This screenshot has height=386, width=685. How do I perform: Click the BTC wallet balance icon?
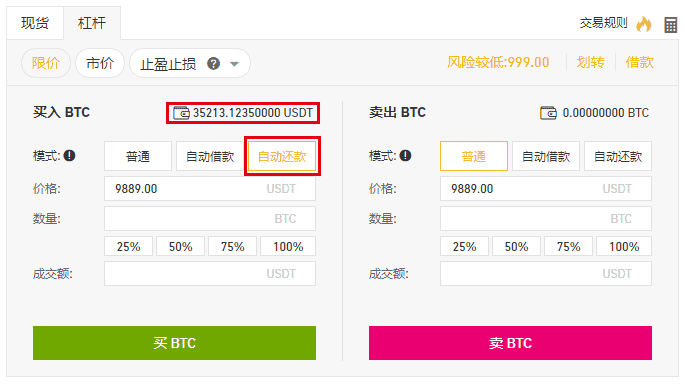548,113
